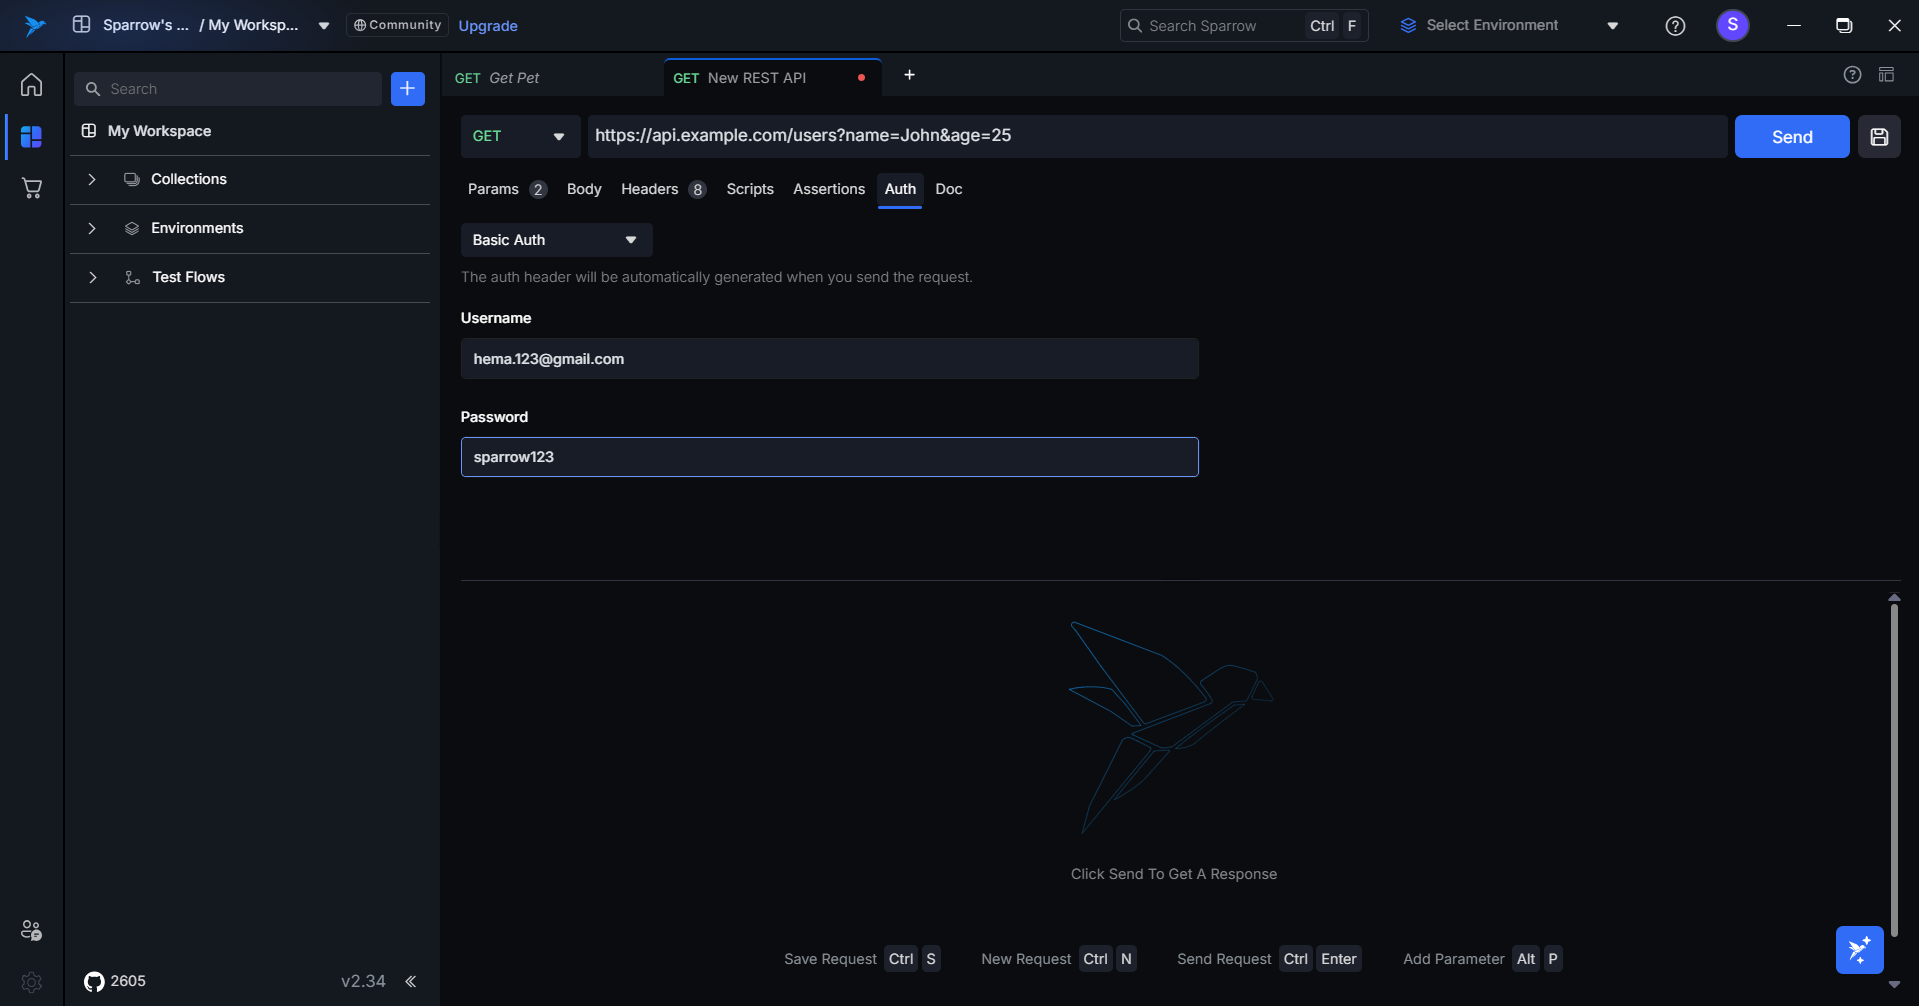Viewport: 1919px width, 1006px height.
Task: Expand the Collections tree section
Action: click(x=92, y=179)
